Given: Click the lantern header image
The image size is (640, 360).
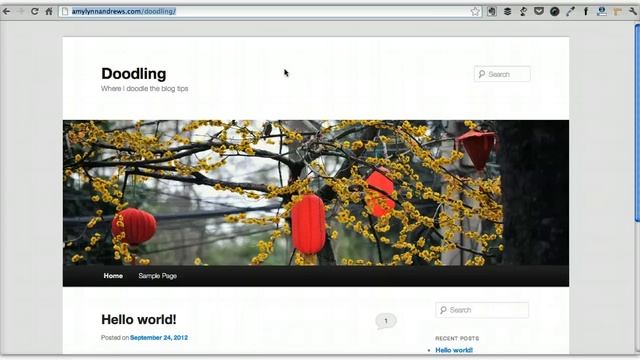Looking at the screenshot, I should 316,193.
